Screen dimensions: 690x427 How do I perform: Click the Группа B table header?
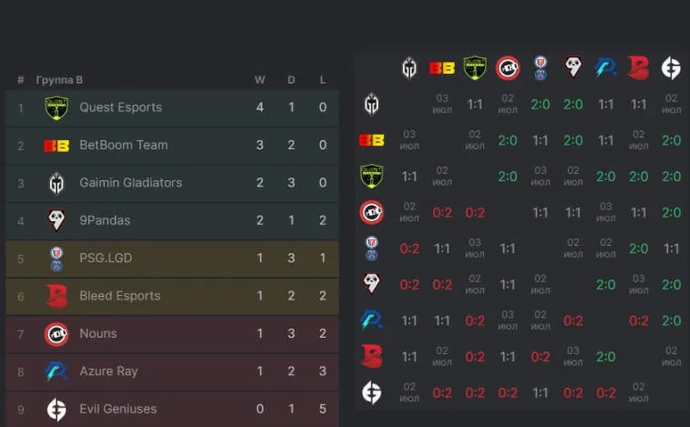[x=59, y=80]
